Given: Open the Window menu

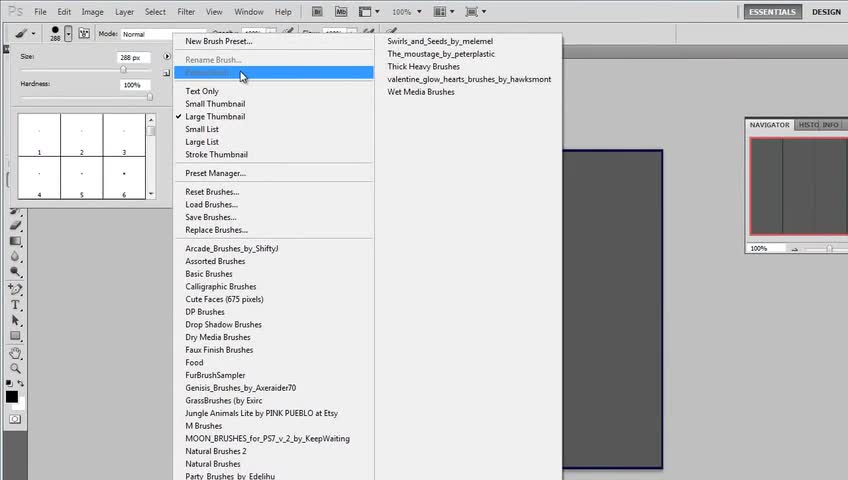Looking at the screenshot, I should coord(249,11).
